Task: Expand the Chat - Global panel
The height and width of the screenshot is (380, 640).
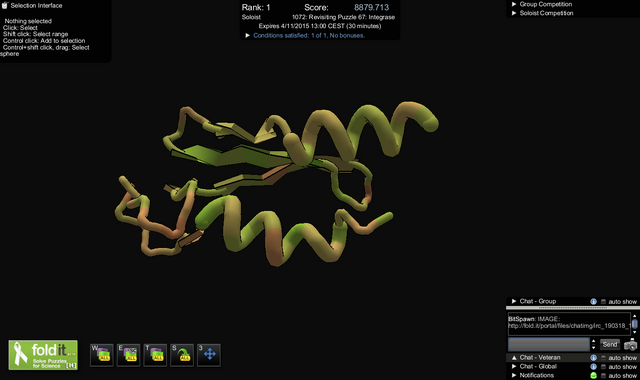Action: click(514, 367)
